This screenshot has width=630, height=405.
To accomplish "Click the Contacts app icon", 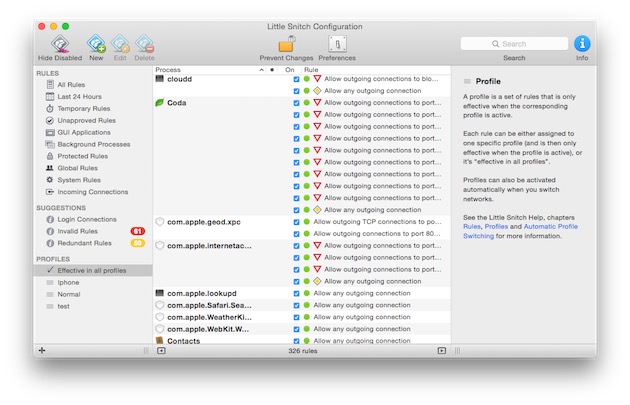I will click(x=160, y=340).
